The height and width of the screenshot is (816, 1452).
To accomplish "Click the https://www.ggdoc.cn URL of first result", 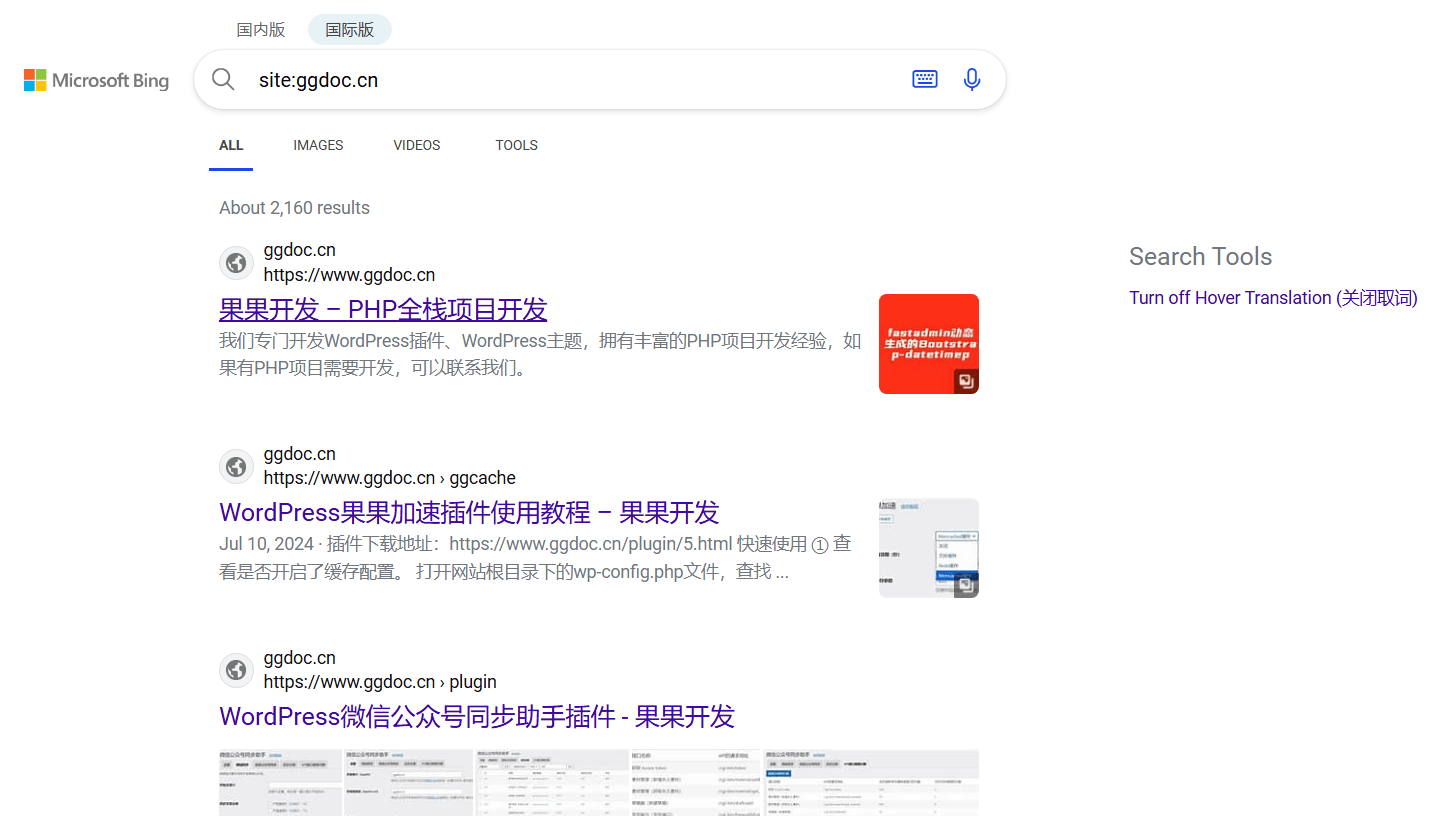I will [x=349, y=275].
